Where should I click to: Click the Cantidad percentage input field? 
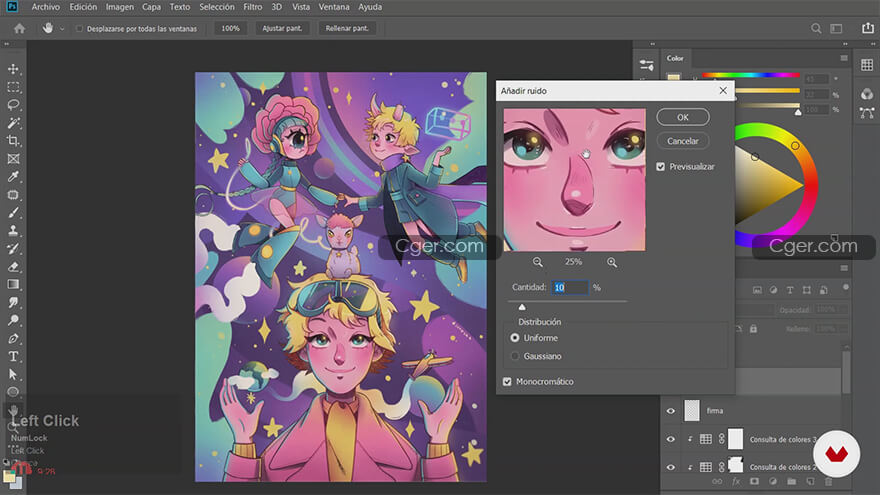[x=570, y=287]
